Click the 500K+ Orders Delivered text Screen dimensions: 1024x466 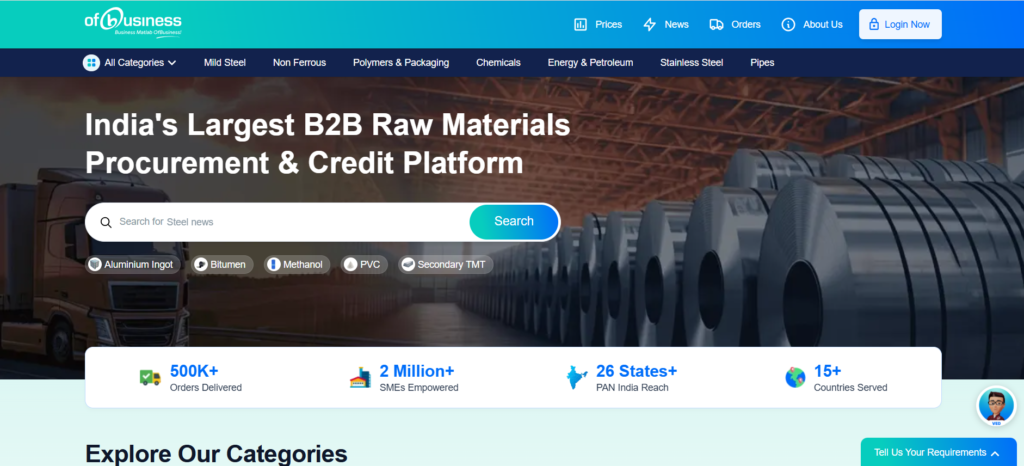pos(206,378)
